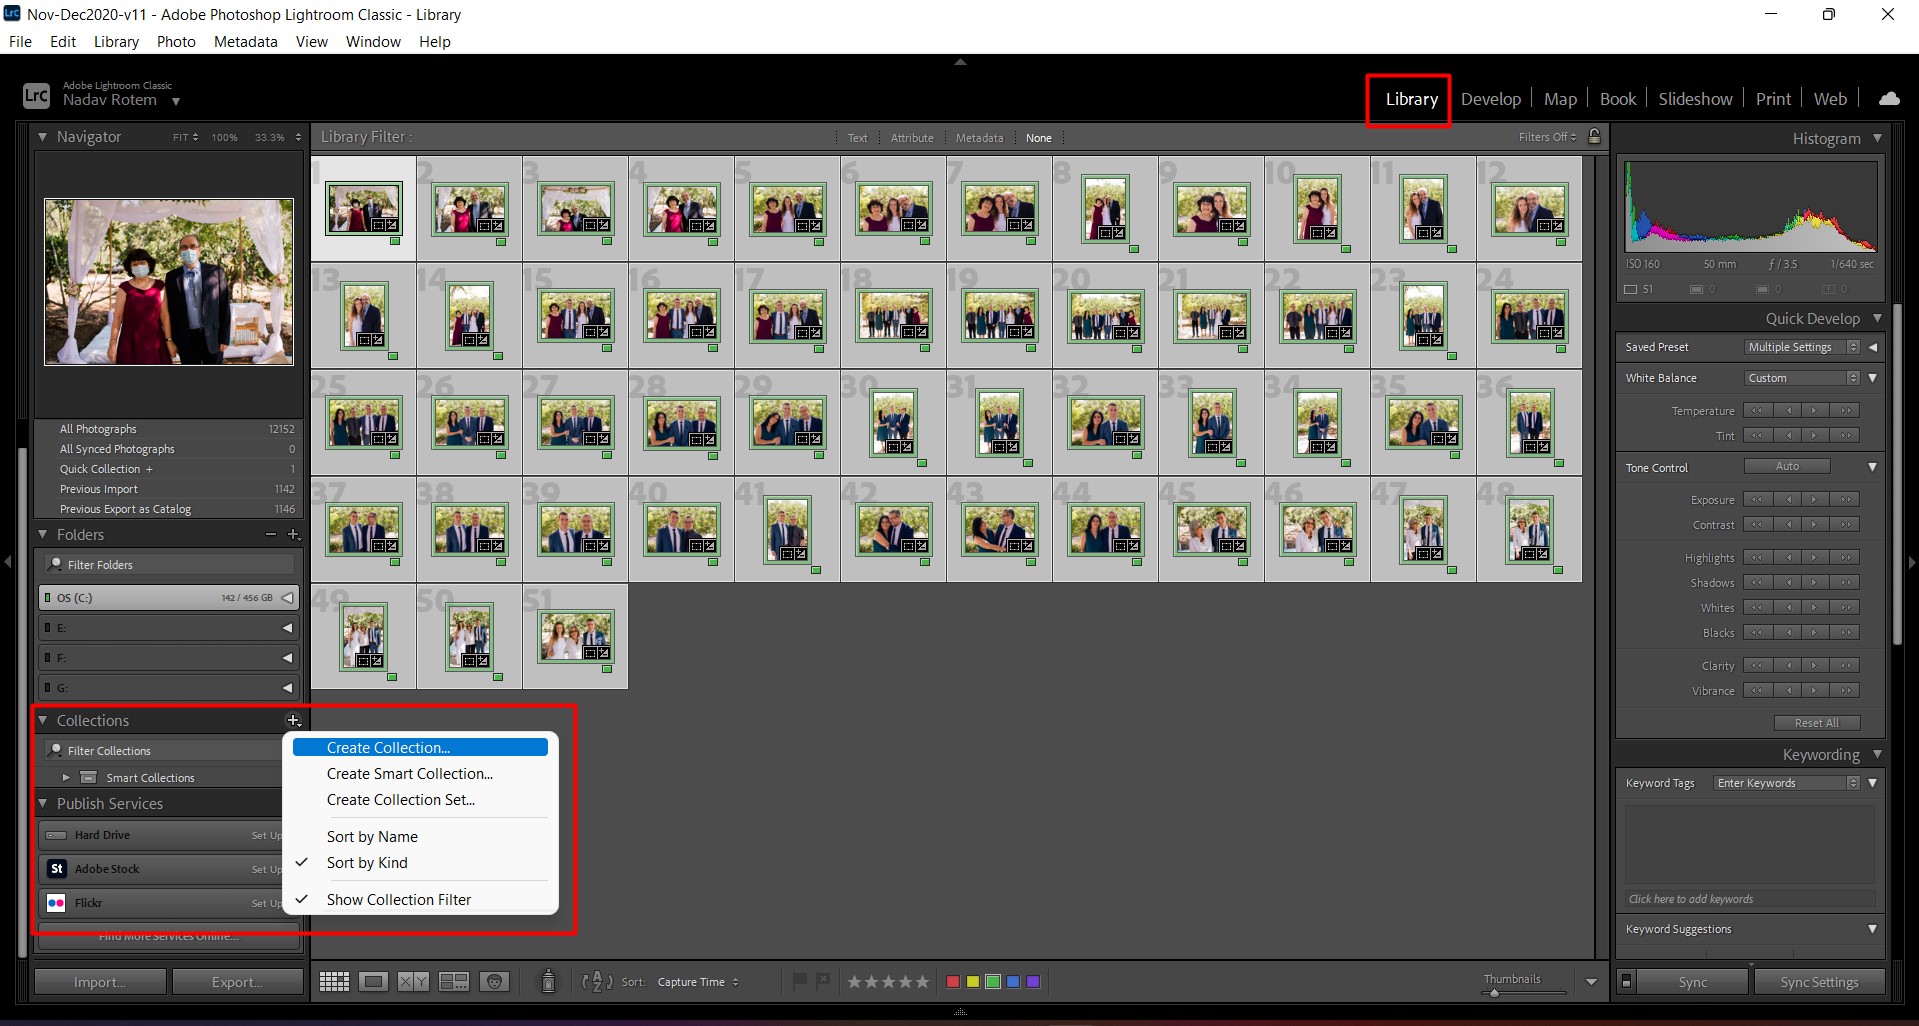Toggle sort direction A-Z icon

click(x=597, y=982)
